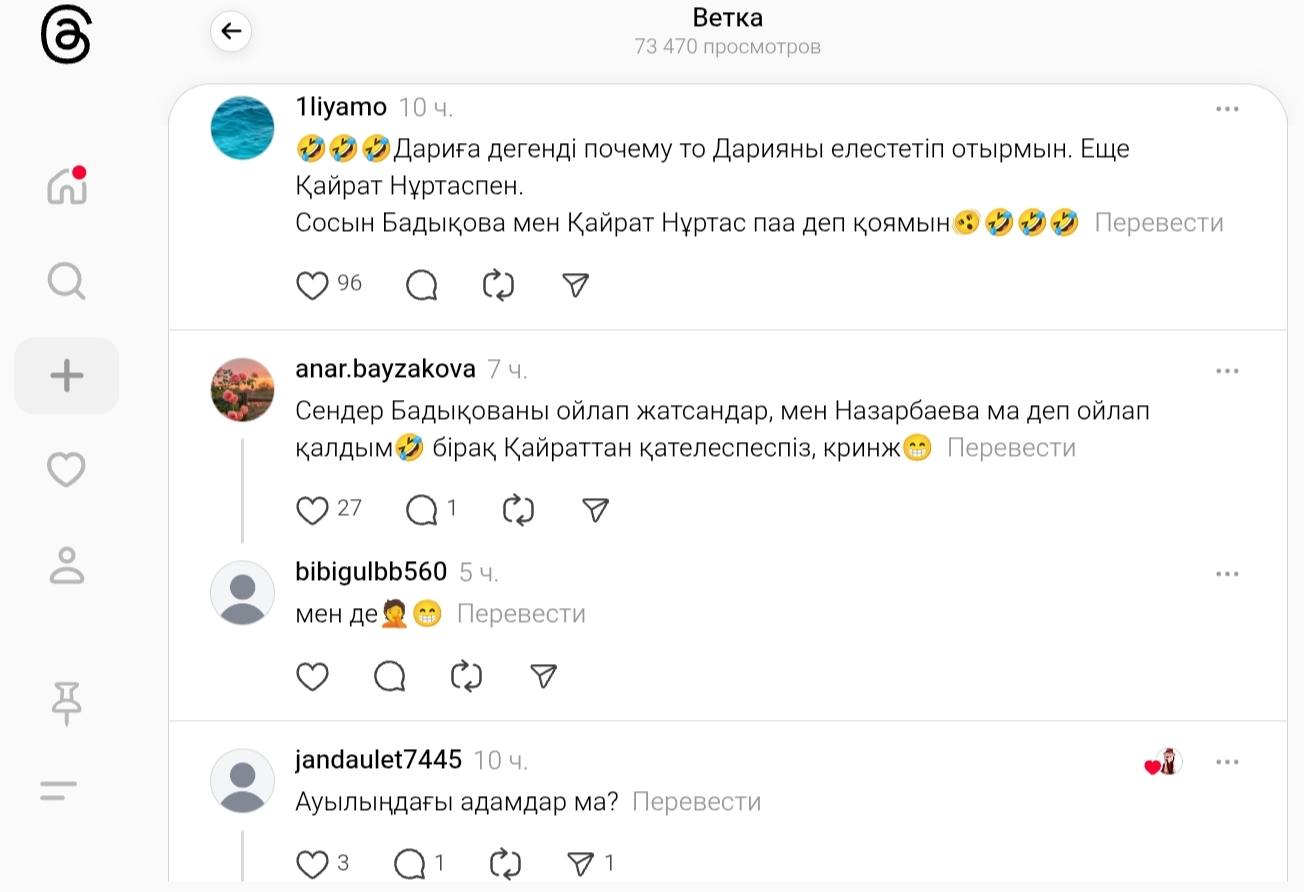Open more options for 1liyamo's post
1304x892 pixels.
pos(1227,109)
